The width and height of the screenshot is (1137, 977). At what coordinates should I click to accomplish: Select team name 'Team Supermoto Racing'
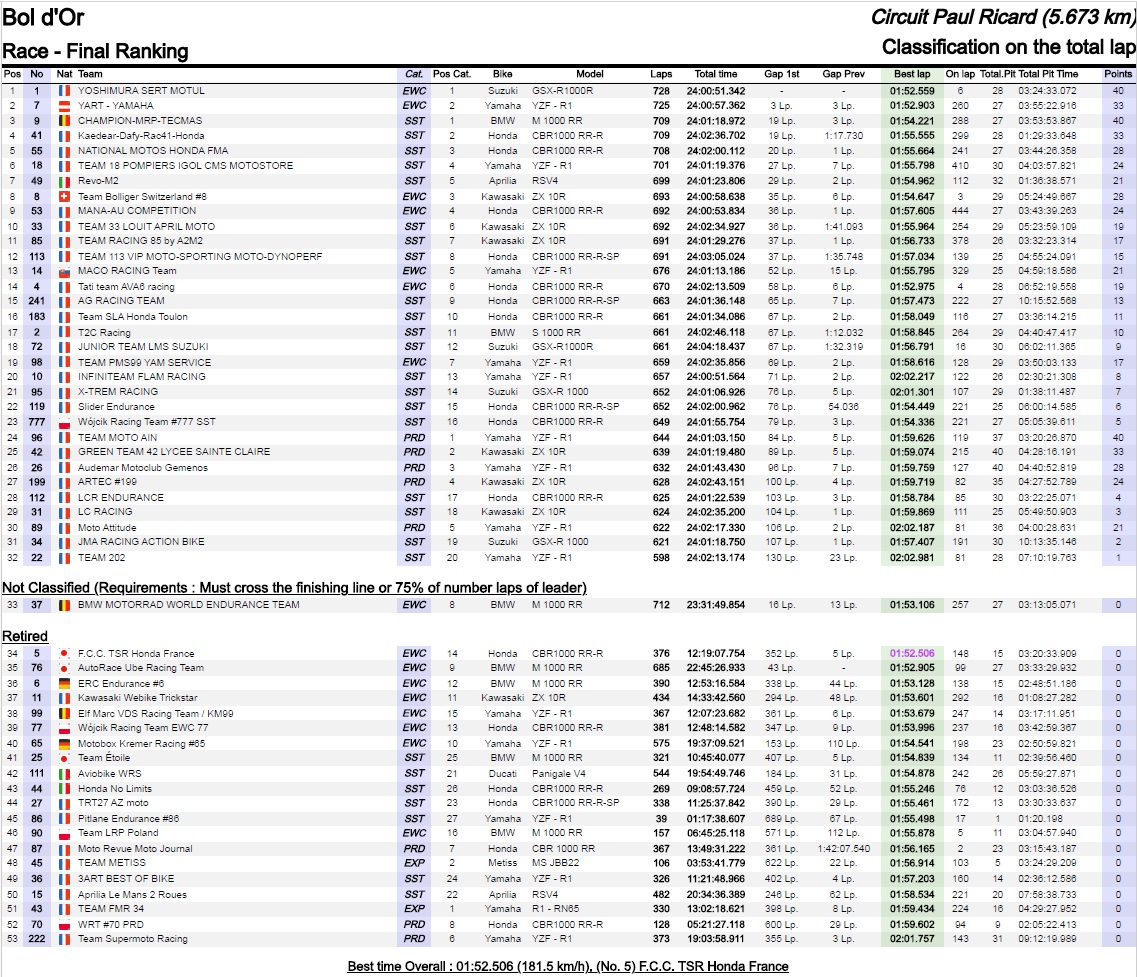(133, 939)
